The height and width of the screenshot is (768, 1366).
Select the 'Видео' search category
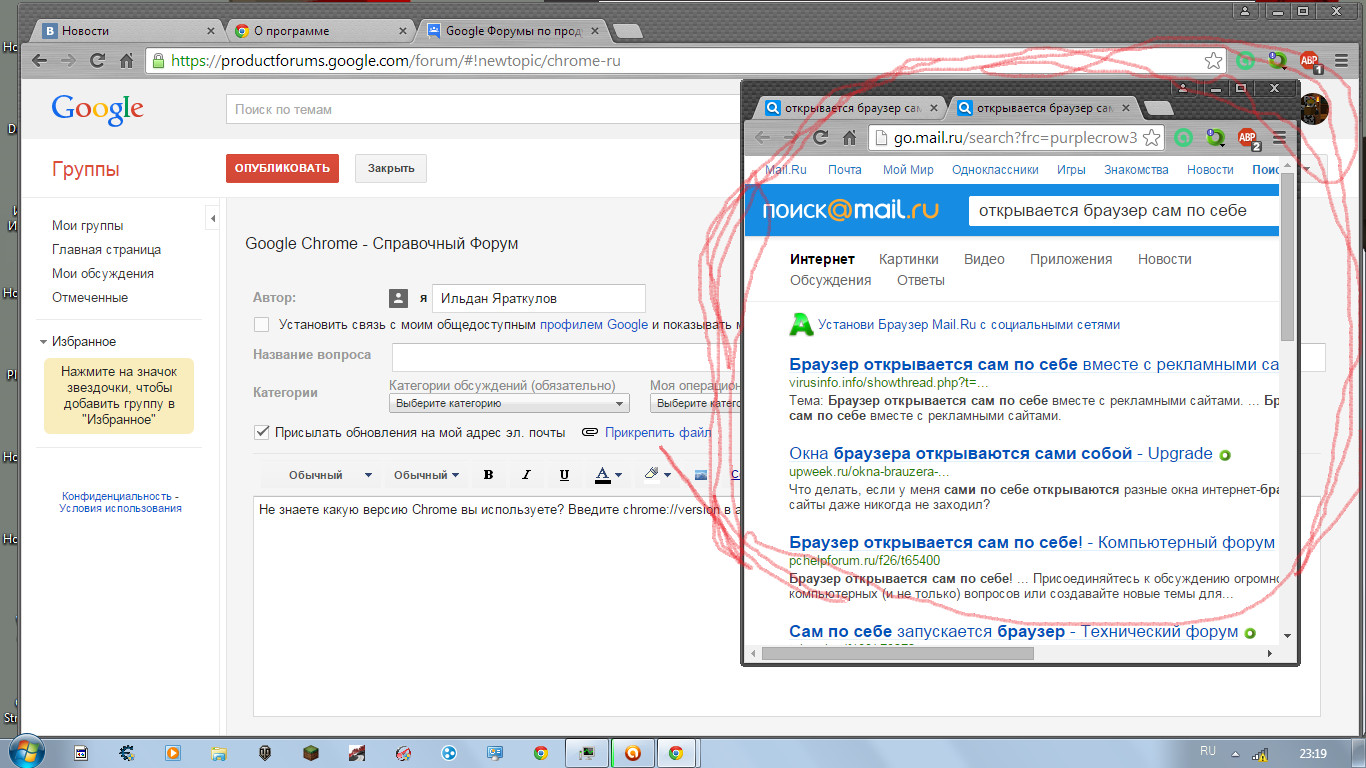[984, 259]
